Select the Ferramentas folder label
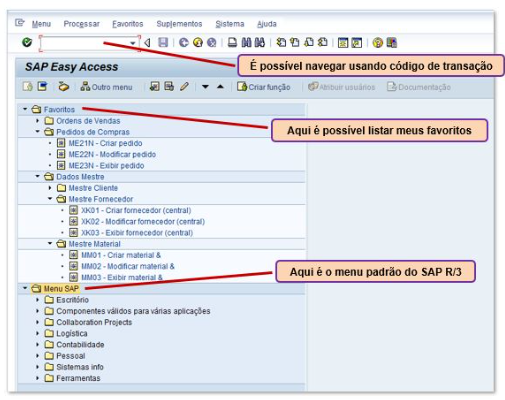 pos(78,378)
